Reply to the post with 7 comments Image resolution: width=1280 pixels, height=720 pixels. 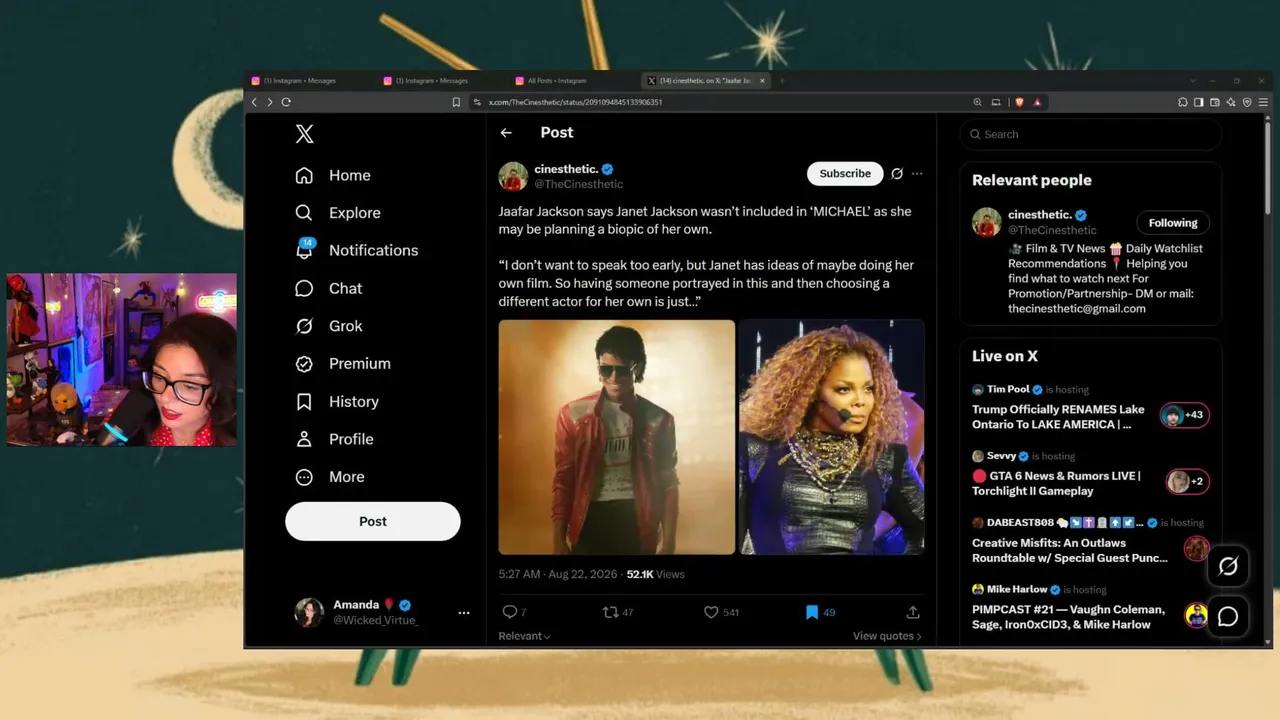point(514,612)
